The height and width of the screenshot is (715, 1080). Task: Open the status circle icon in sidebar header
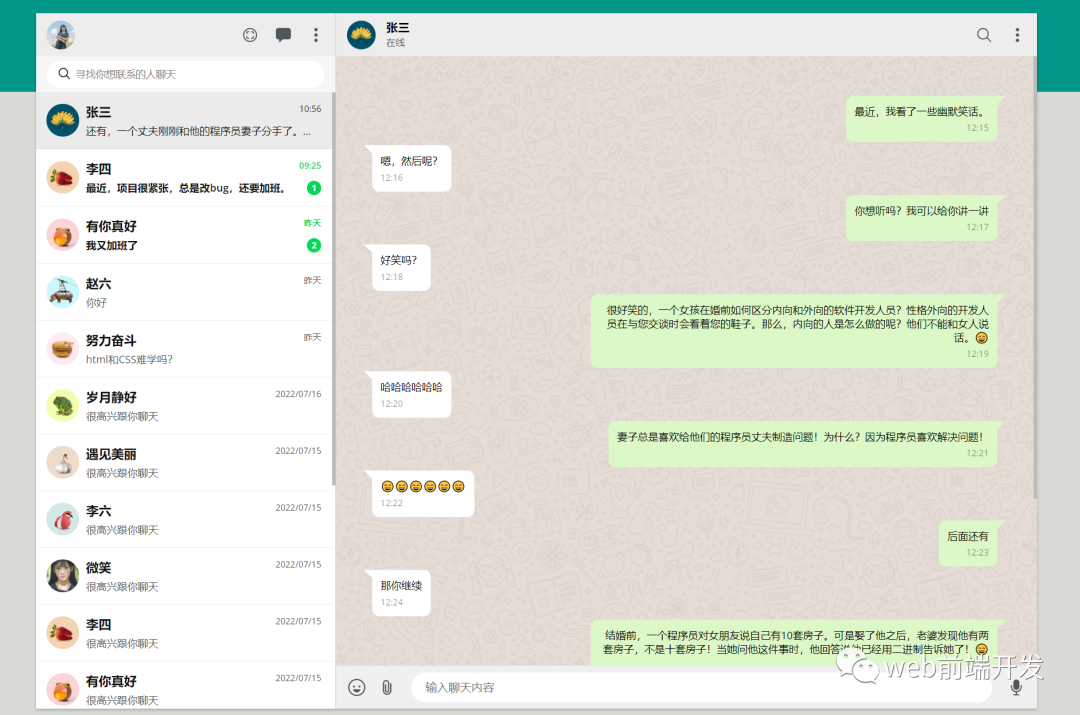(x=250, y=35)
